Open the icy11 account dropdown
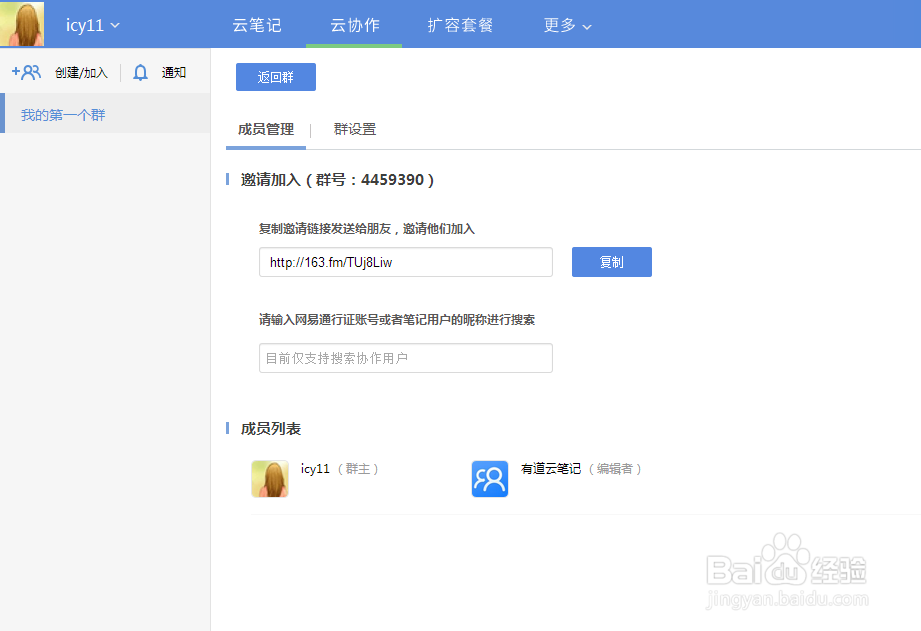 coord(92,24)
